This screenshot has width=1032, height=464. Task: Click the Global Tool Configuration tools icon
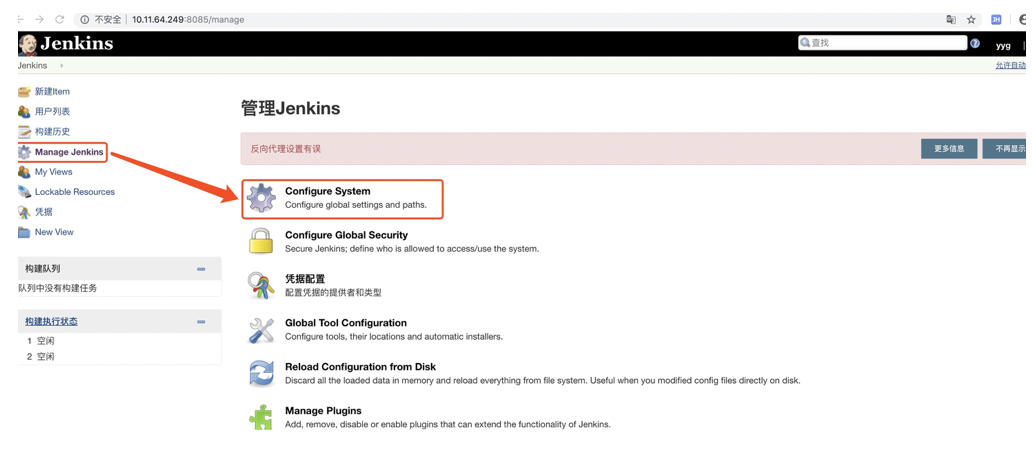[x=261, y=330]
